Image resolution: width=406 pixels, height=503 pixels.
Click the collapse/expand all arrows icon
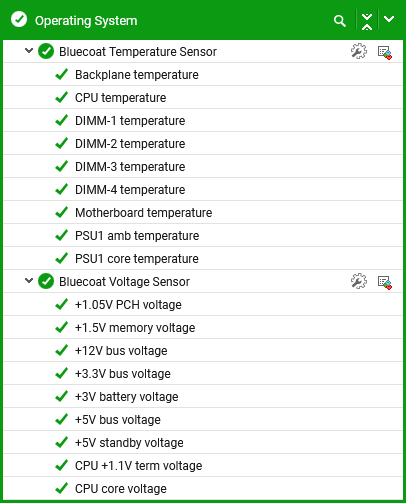tap(367, 22)
